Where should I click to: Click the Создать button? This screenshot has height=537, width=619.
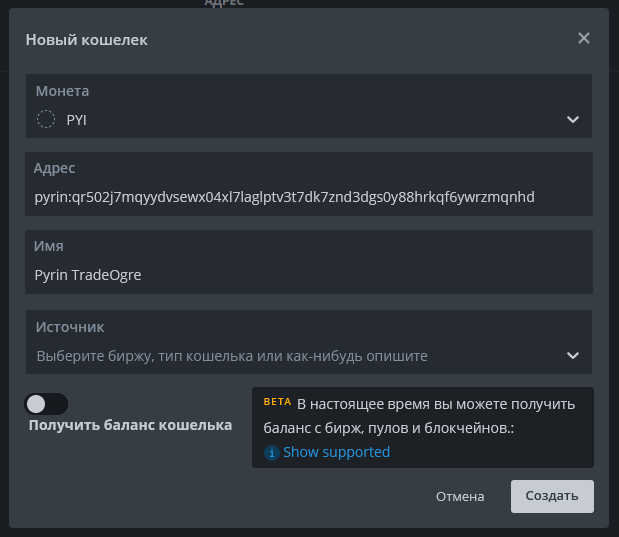click(552, 496)
